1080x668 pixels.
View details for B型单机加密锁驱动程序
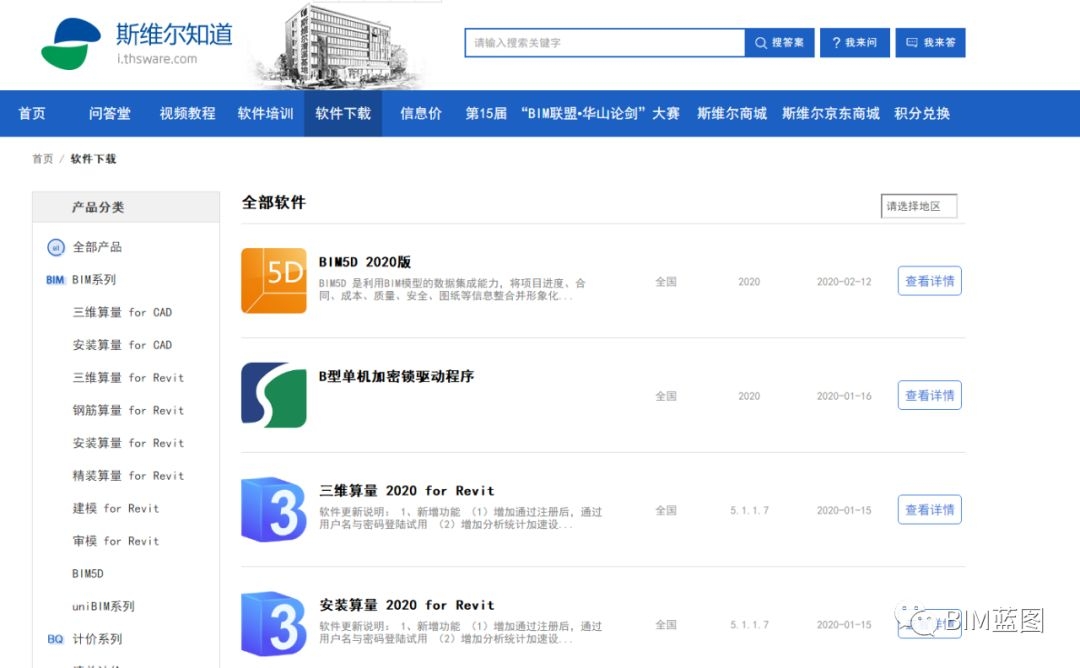[x=930, y=395]
